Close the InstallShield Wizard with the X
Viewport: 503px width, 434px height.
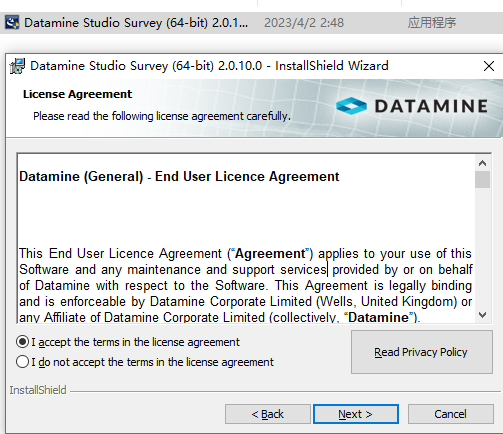coord(489,66)
